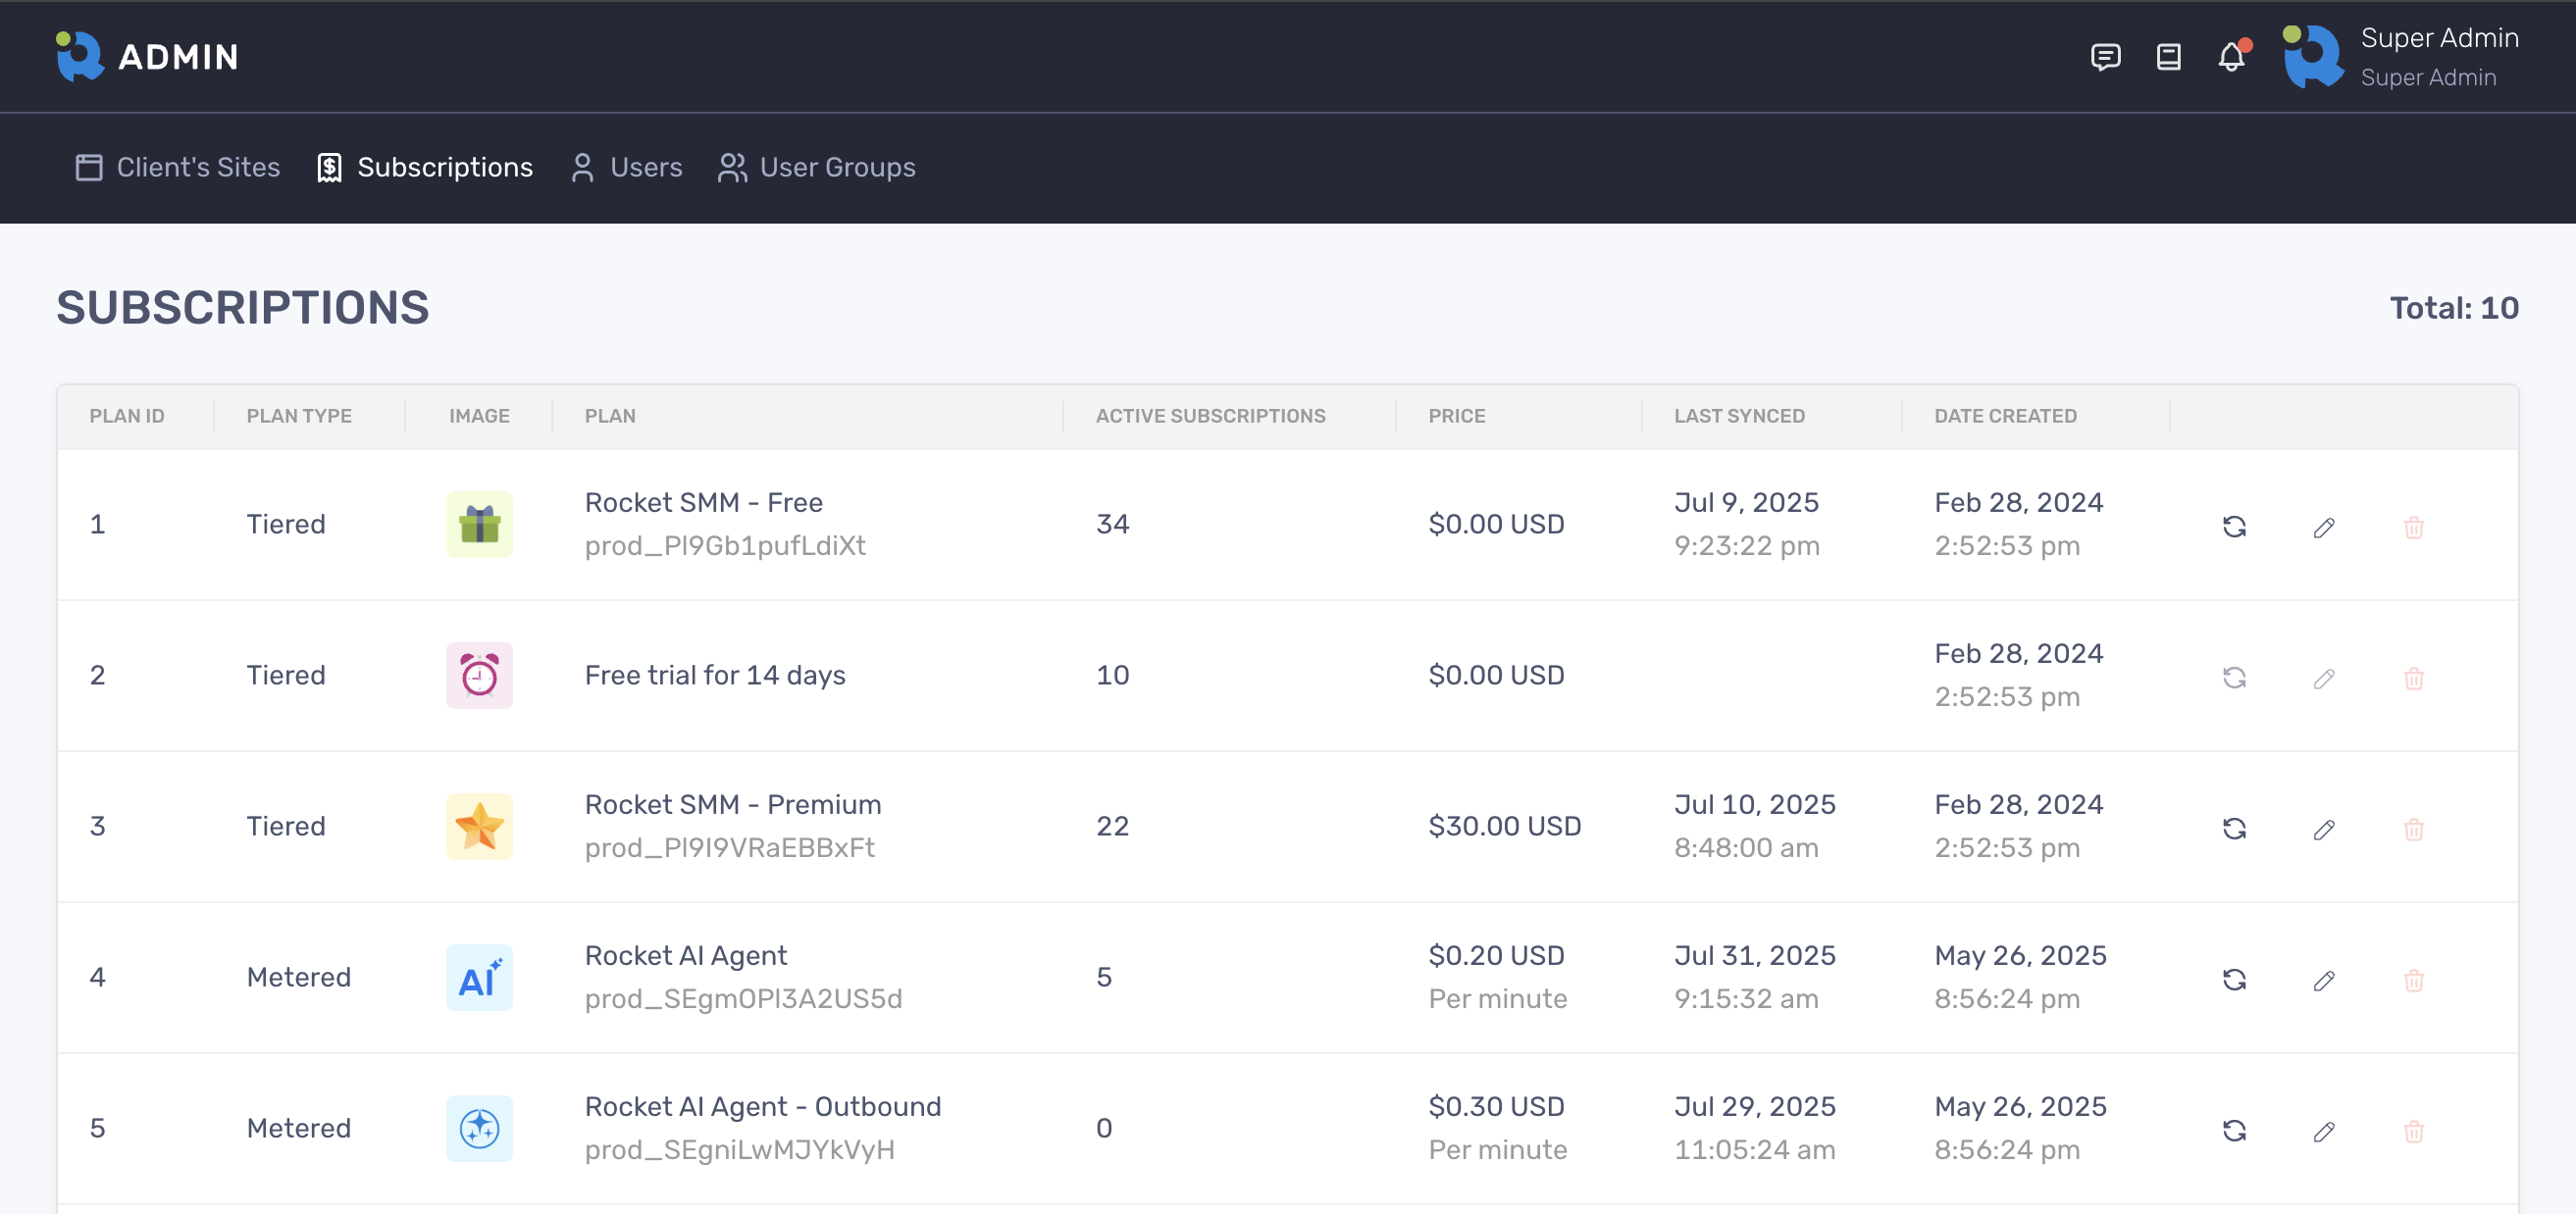Screen dimensions: 2576x1214
Task: Sync the Rocket AI Agent plan
Action: pyautogui.click(x=2234, y=980)
